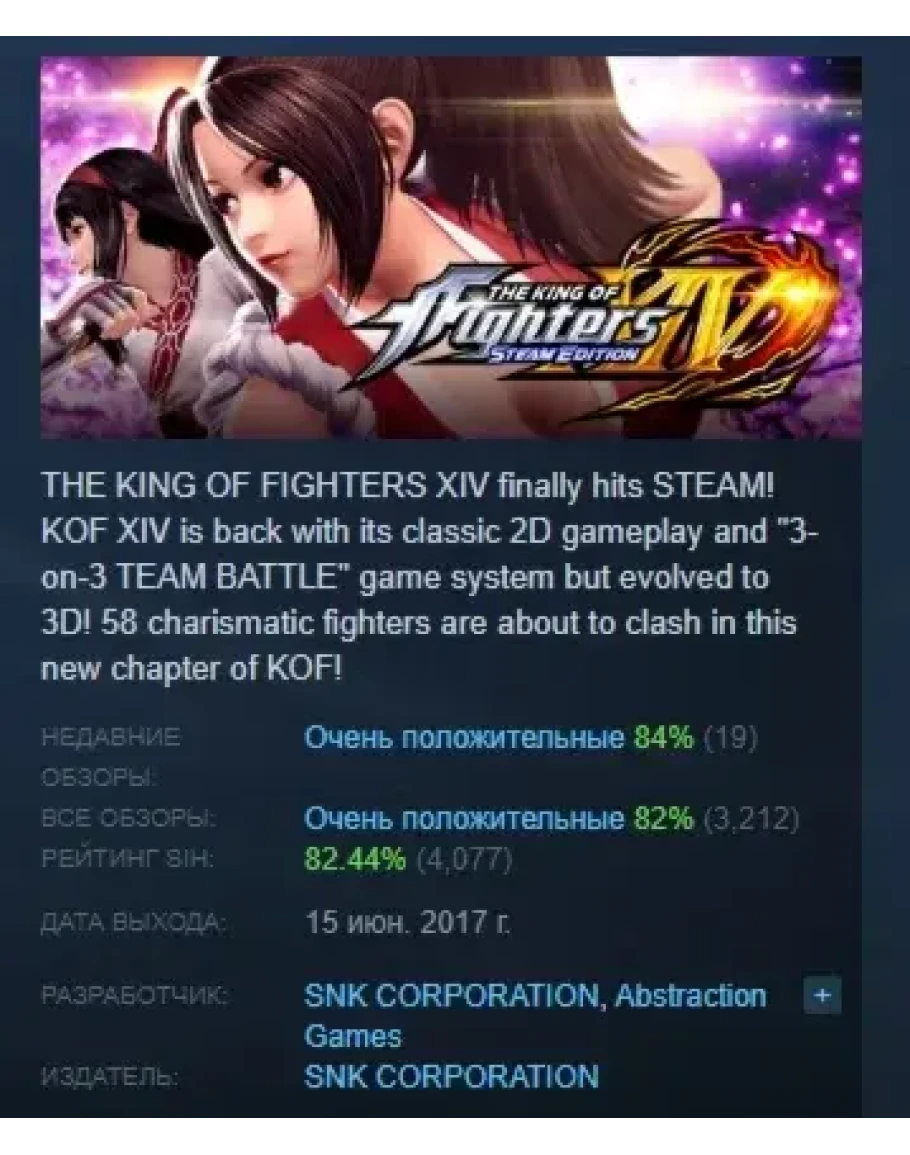The width and height of the screenshot is (910, 1155).
Task: Click the 'Издатель' label
Action: pyautogui.click(x=109, y=1078)
